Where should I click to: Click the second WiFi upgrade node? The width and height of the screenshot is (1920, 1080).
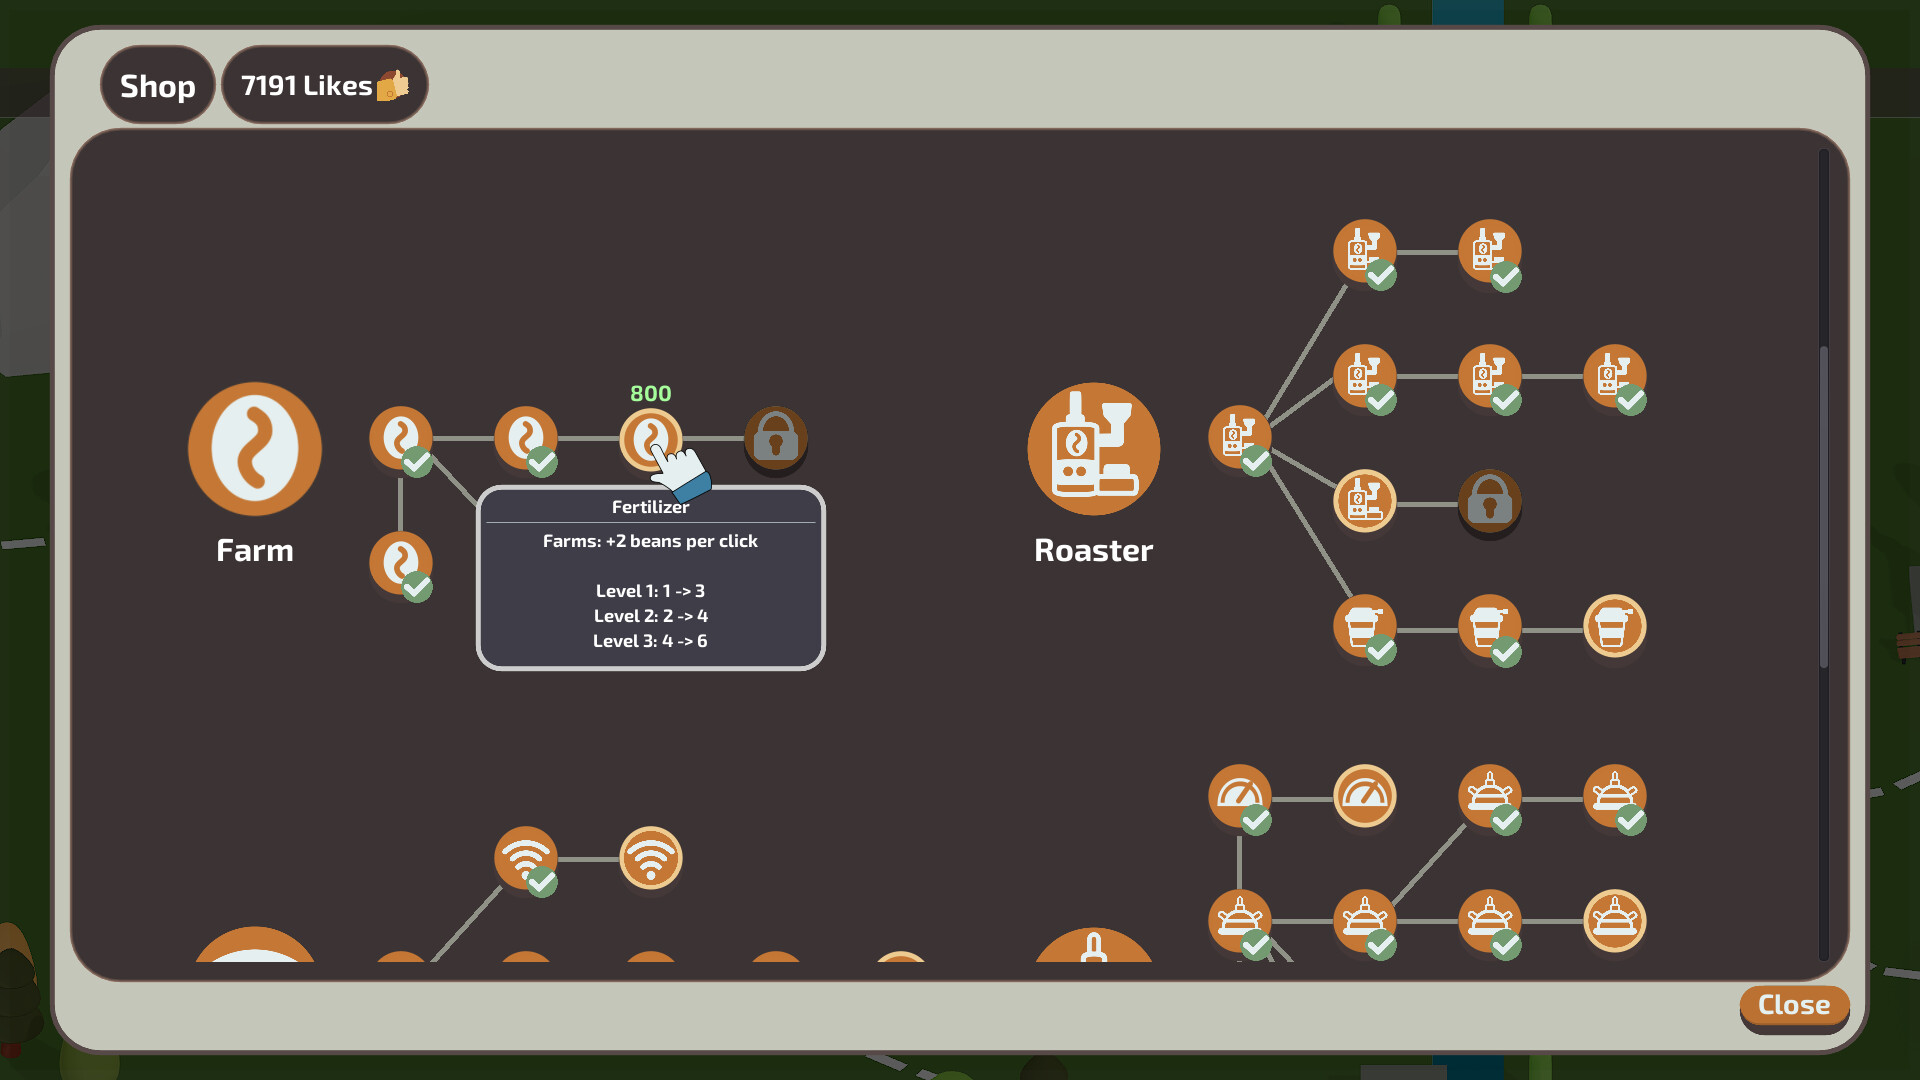pyautogui.click(x=651, y=858)
